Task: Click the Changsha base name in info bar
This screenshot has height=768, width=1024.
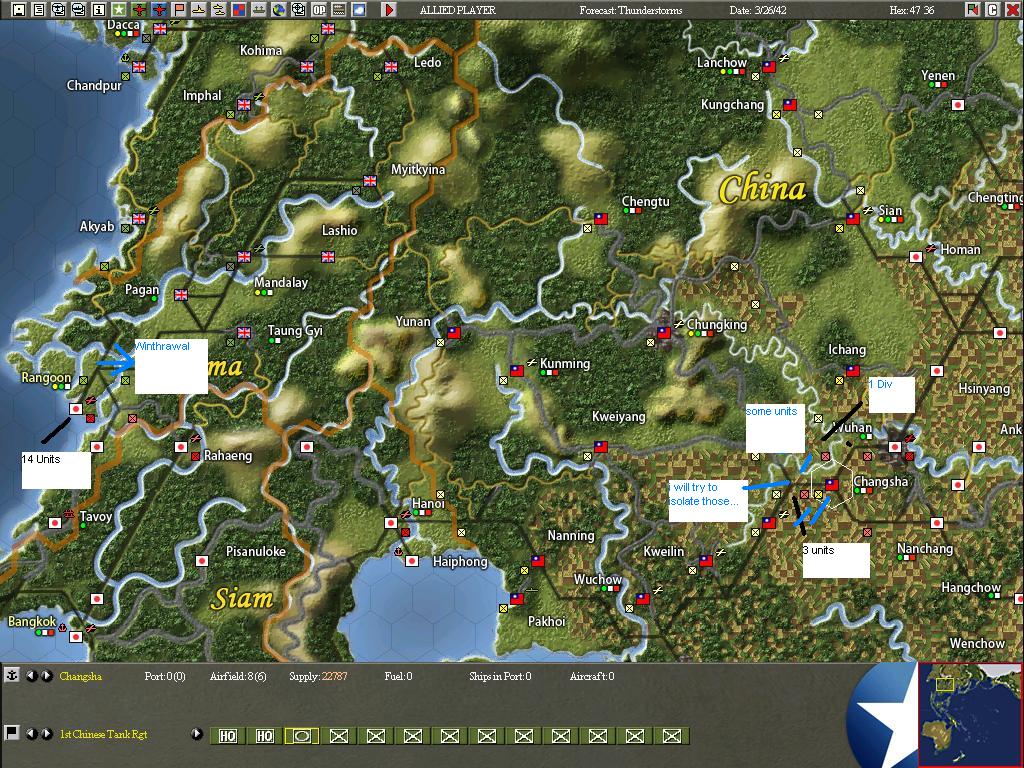Action: (x=80, y=676)
